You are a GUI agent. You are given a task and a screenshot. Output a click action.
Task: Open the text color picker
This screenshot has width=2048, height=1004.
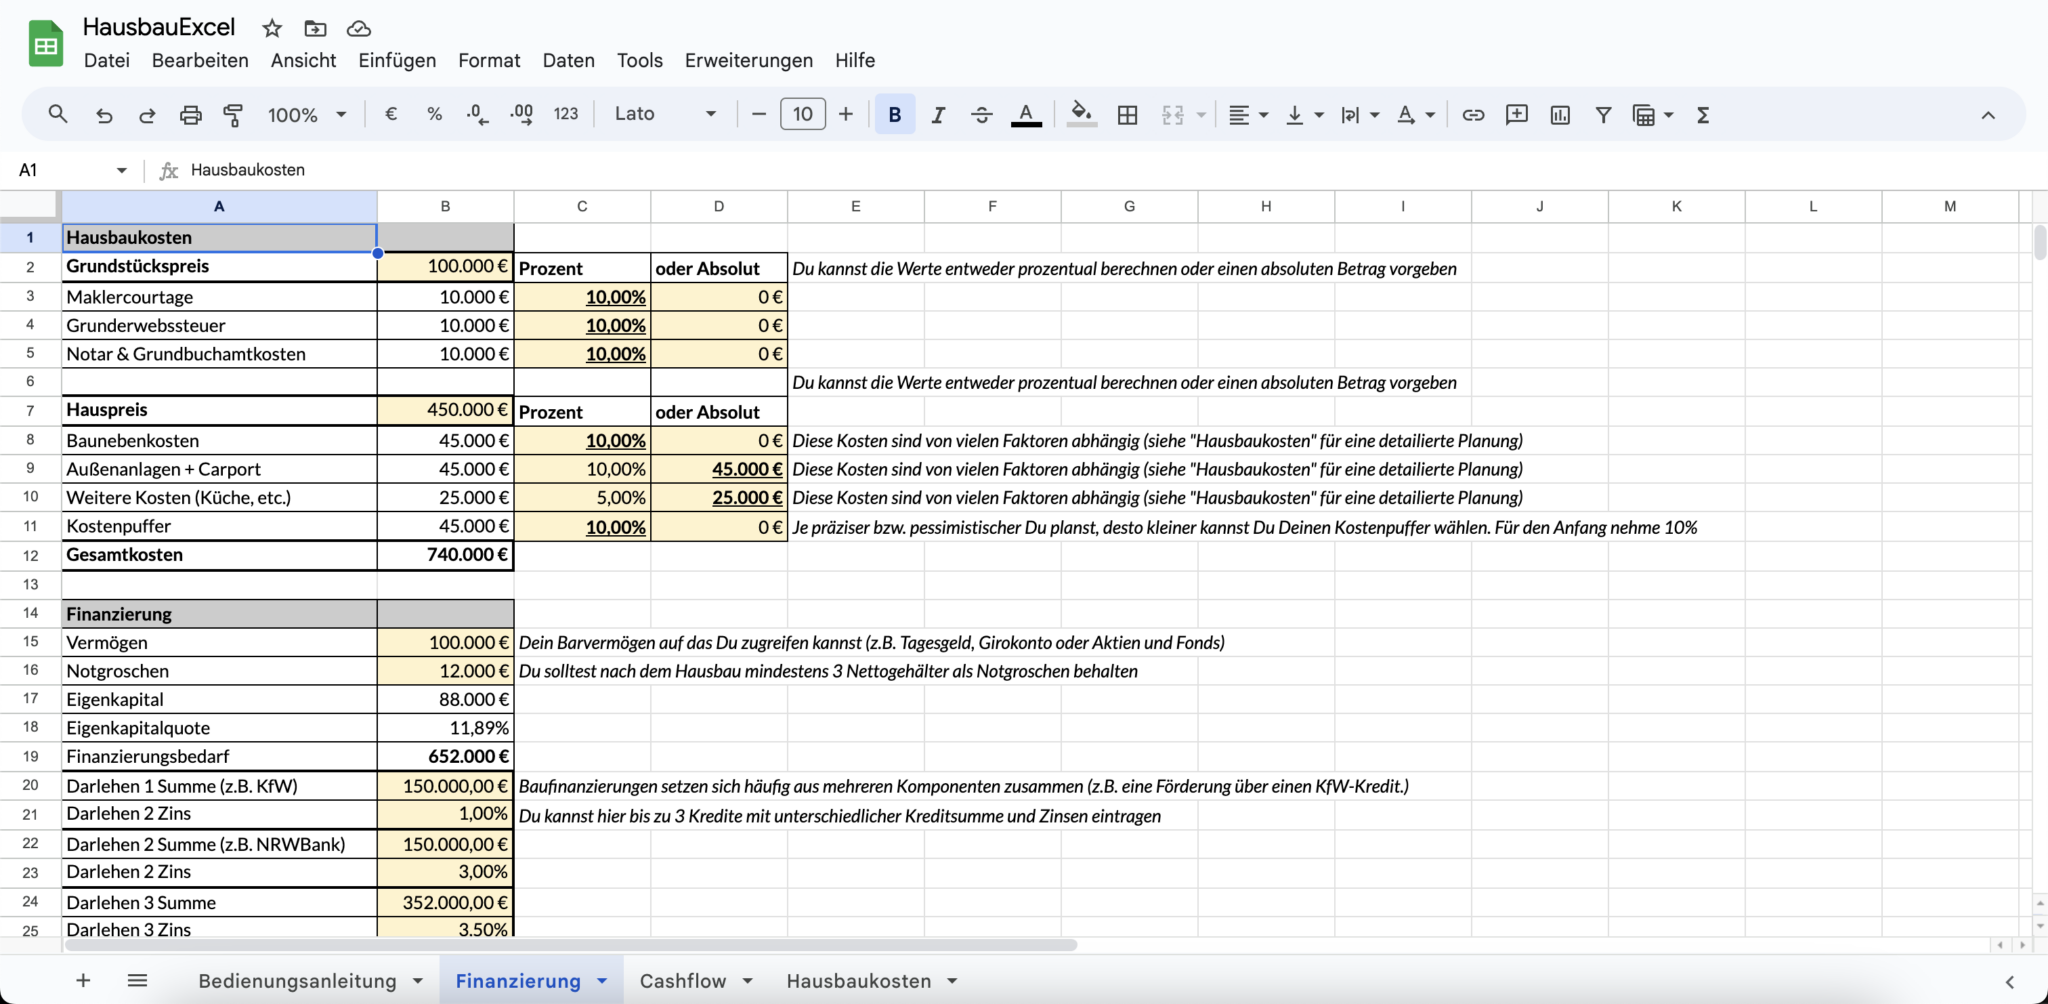(x=1026, y=114)
